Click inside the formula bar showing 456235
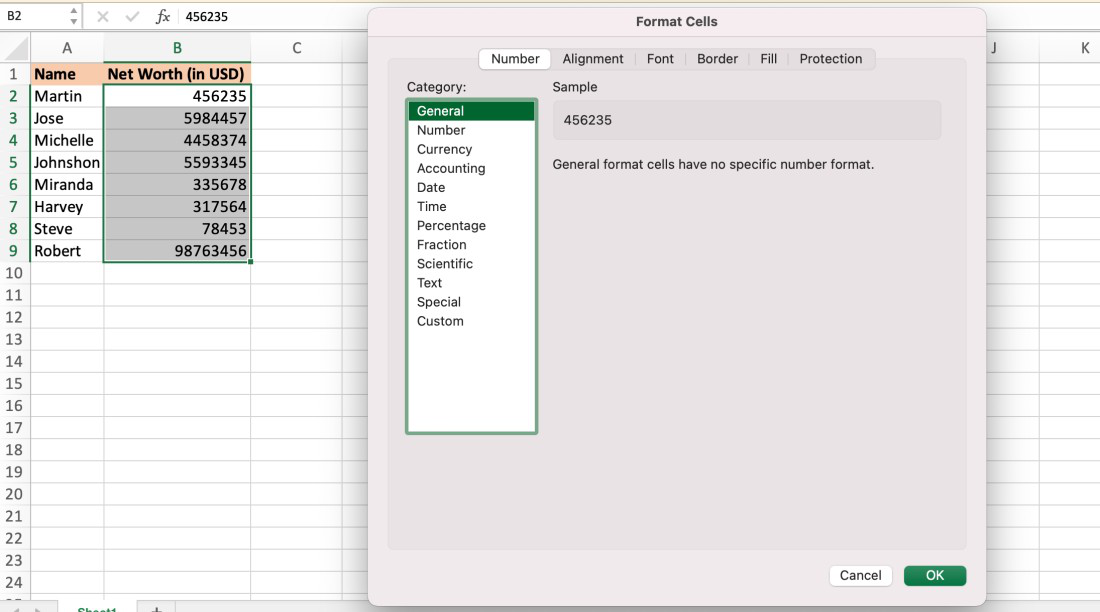This screenshot has width=1100, height=612. coord(270,17)
